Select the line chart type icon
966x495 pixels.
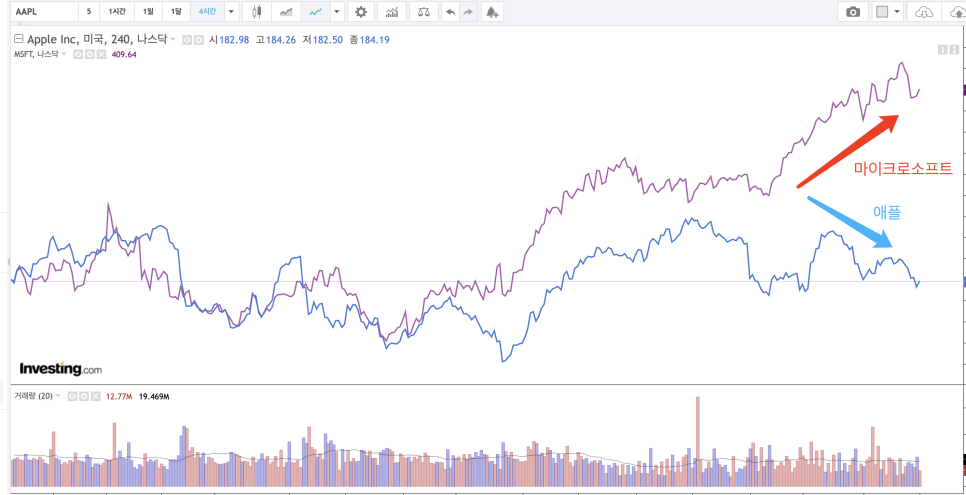point(315,12)
